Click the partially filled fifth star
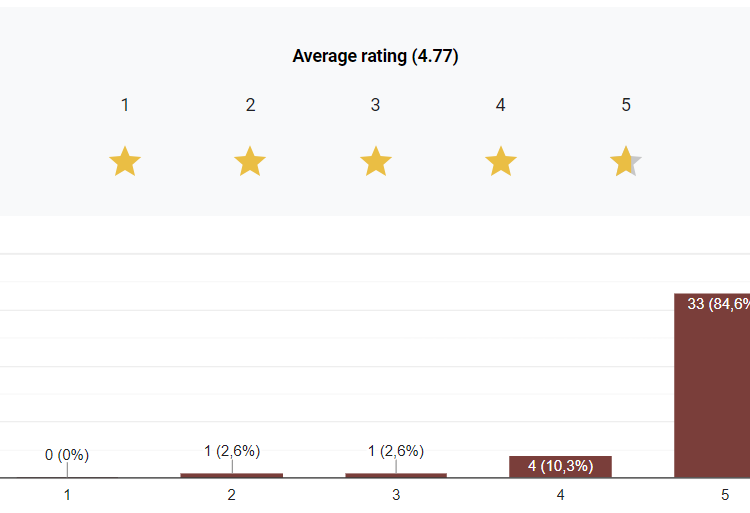The width and height of the screenshot is (750, 513). tap(626, 161)
